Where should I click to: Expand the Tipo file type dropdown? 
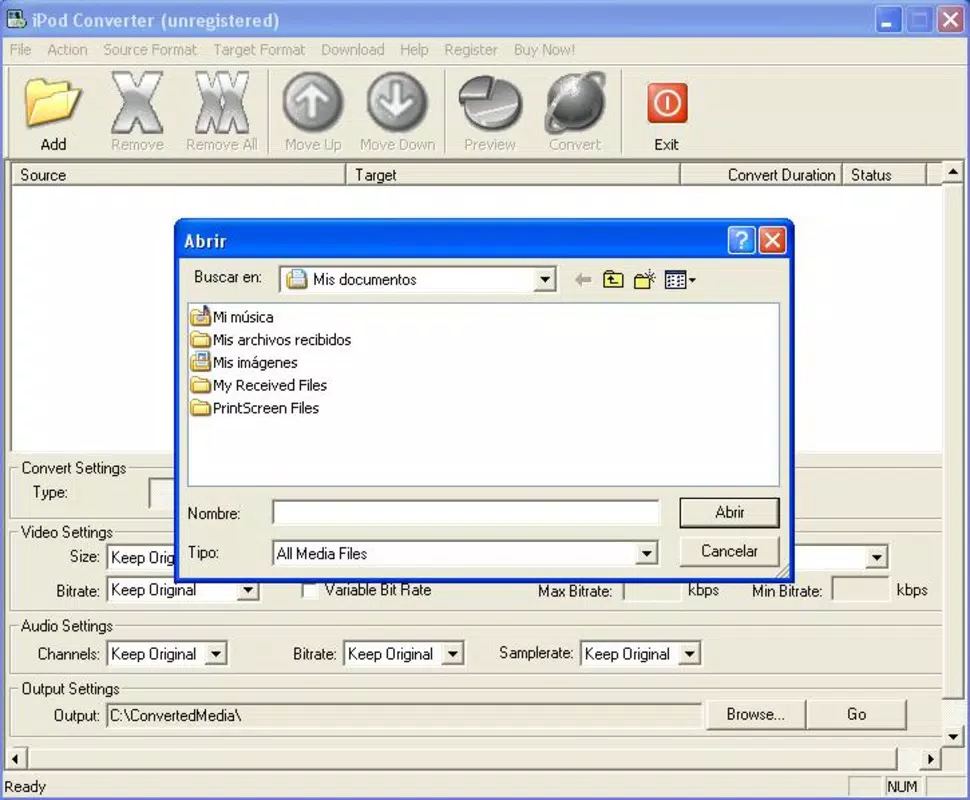646,553
